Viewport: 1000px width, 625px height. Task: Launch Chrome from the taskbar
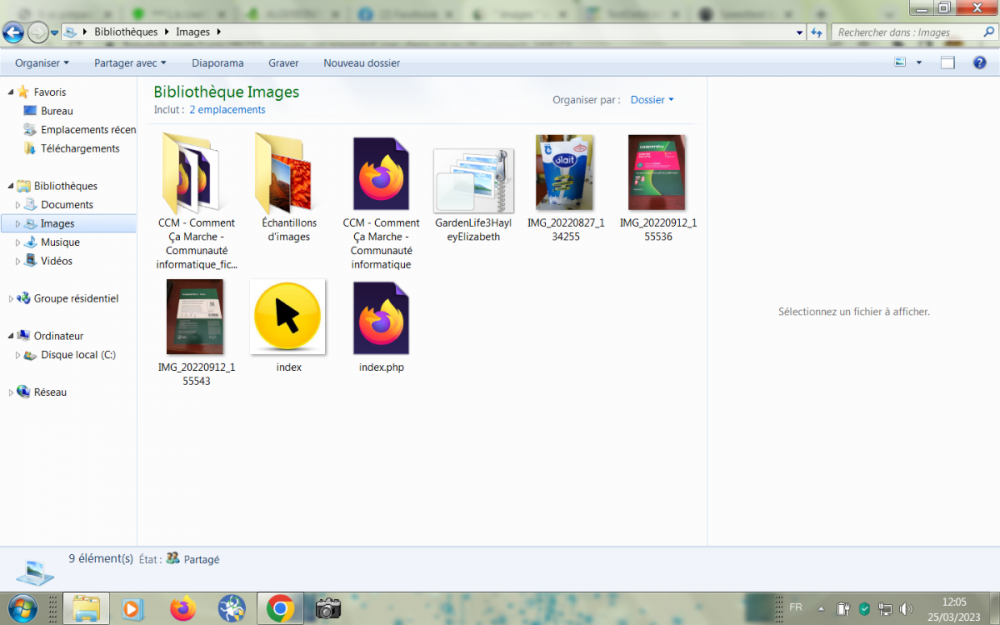(280, 608)
